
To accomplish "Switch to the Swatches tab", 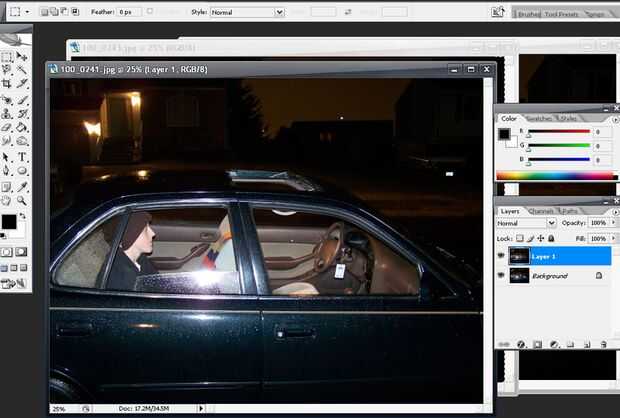I will click(539, 118).
